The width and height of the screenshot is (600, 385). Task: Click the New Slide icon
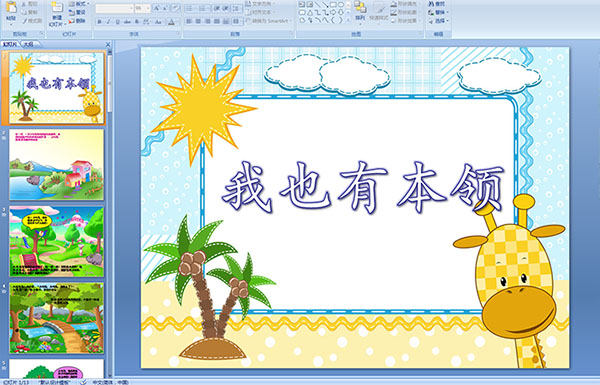pos(57,8)
